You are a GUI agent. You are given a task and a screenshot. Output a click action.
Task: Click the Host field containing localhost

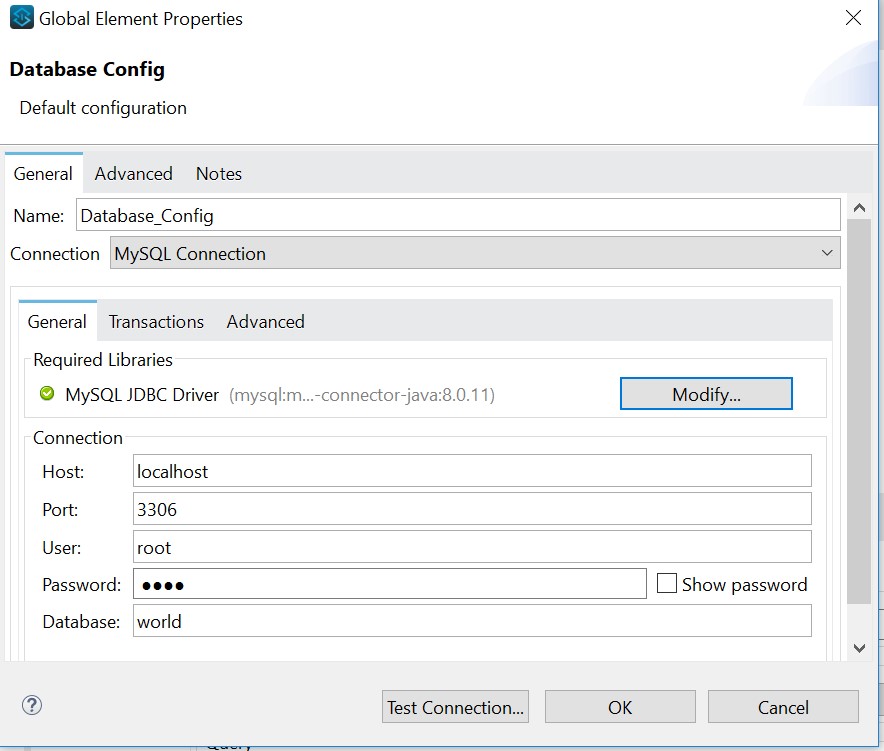(472, 471)
